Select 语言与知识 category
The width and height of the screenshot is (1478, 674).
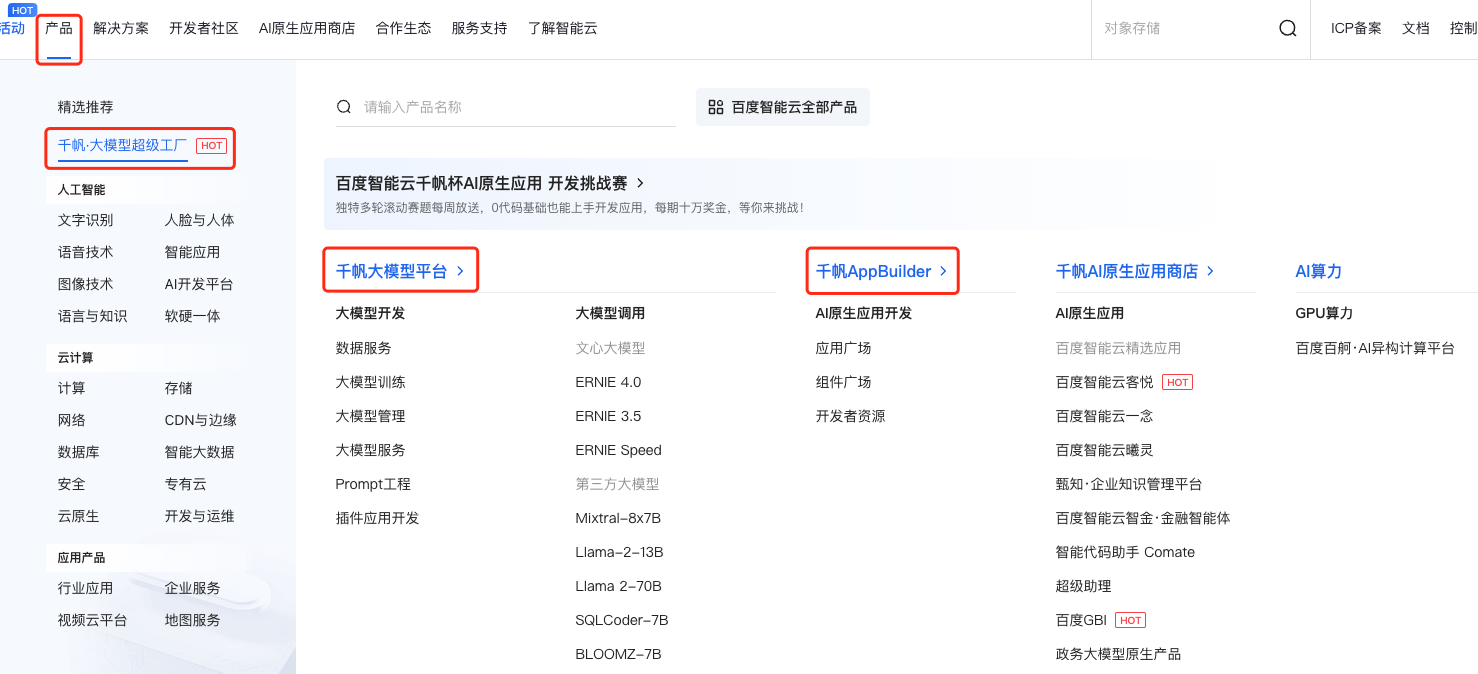(x=93, y=316)
